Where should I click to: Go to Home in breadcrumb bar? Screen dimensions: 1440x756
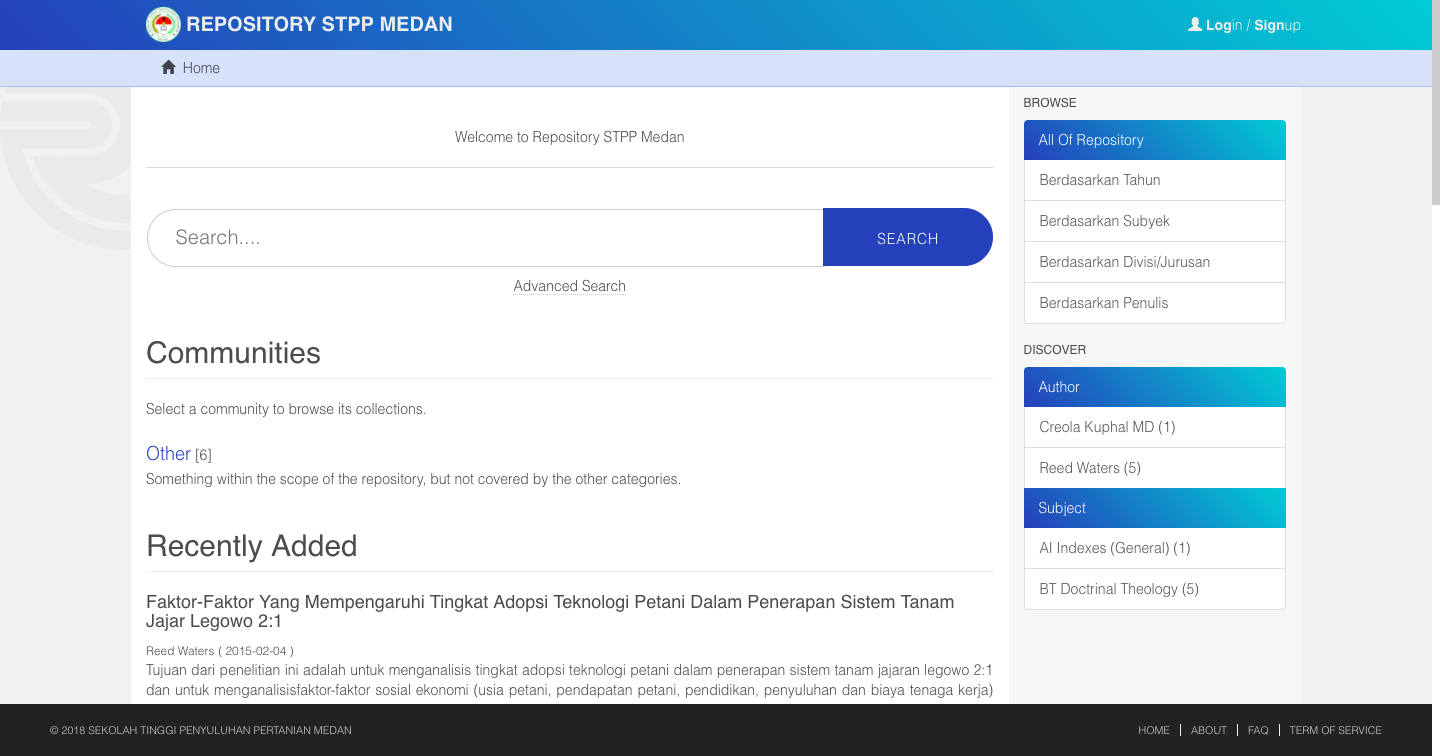tap(201, 68)
